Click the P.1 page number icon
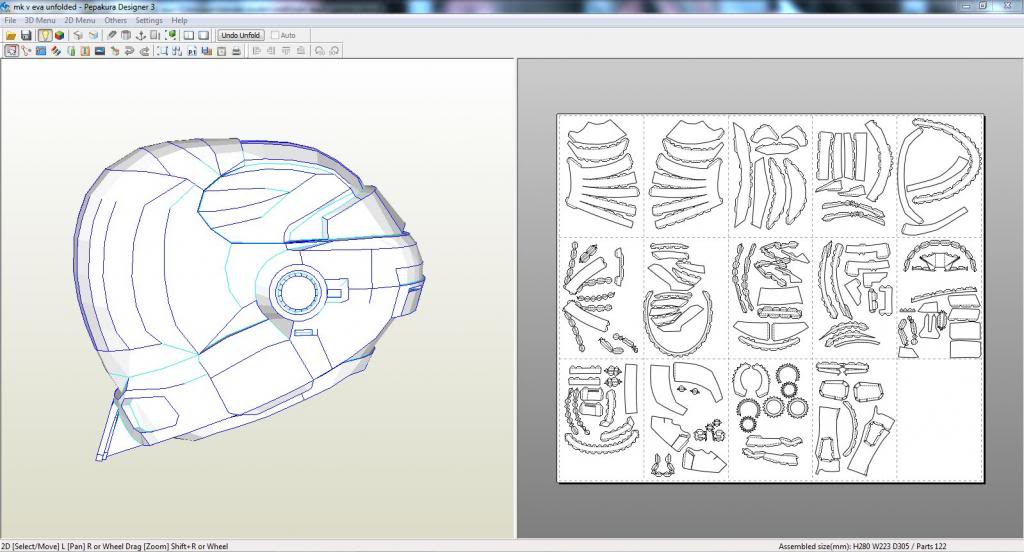The width and height of the screenshot is (1024, 552). 192,50
